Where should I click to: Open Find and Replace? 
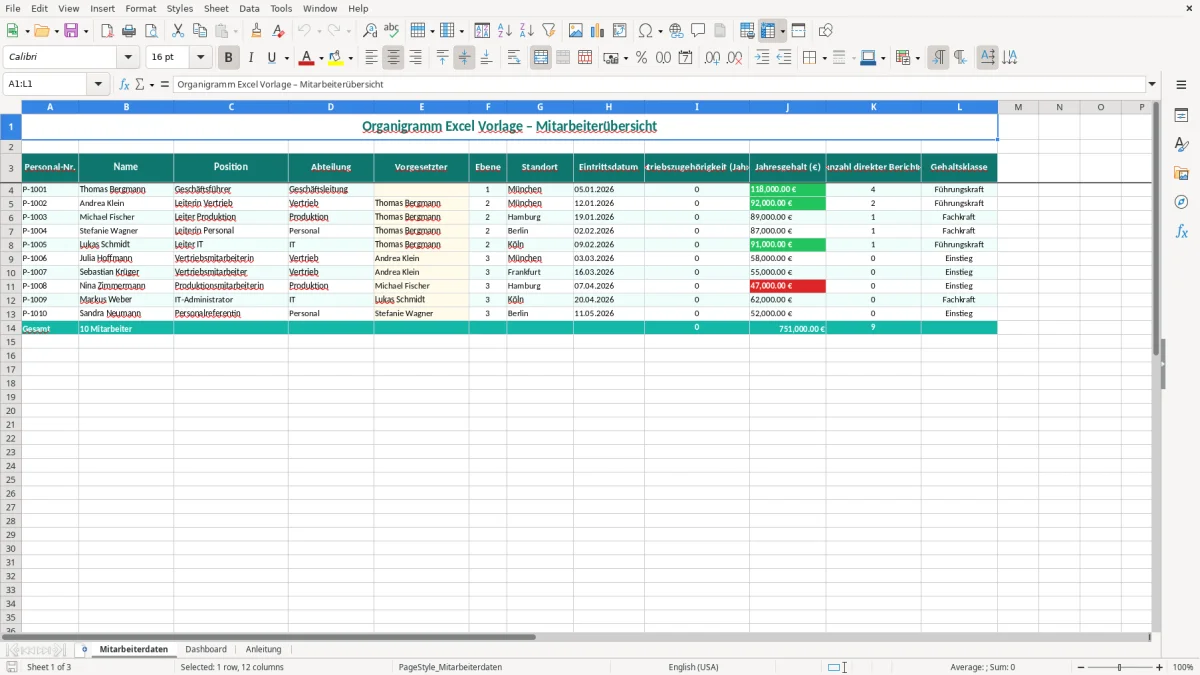tap(370, 31)
